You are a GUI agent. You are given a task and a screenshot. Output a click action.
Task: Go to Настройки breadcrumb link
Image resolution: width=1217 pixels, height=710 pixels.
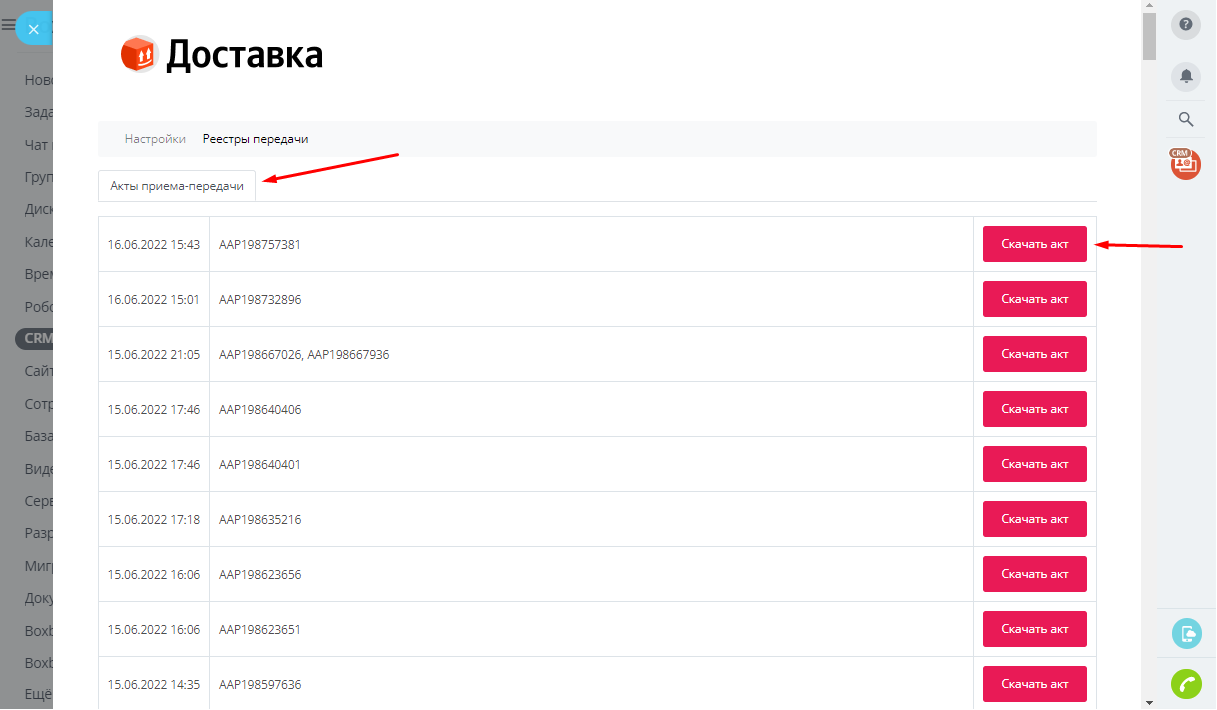pyautogui.click(x=155, y=139)
